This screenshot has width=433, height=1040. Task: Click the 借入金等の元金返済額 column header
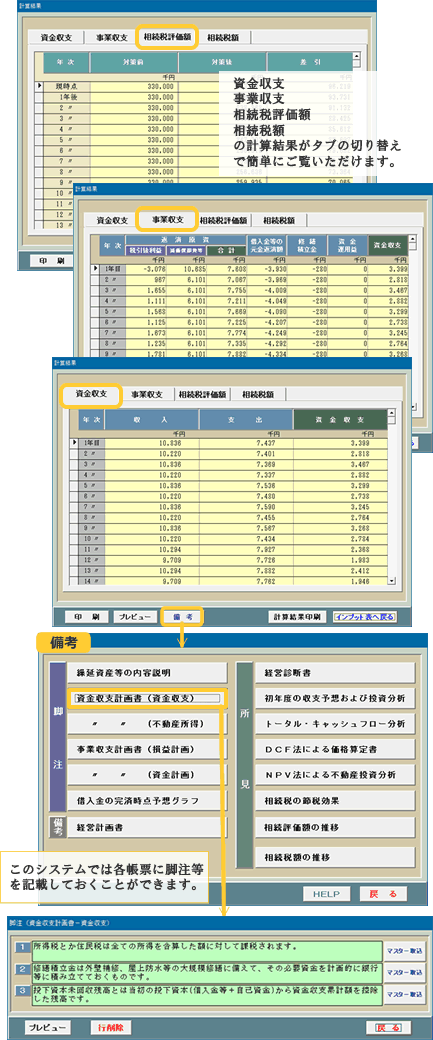coord(266,243)
